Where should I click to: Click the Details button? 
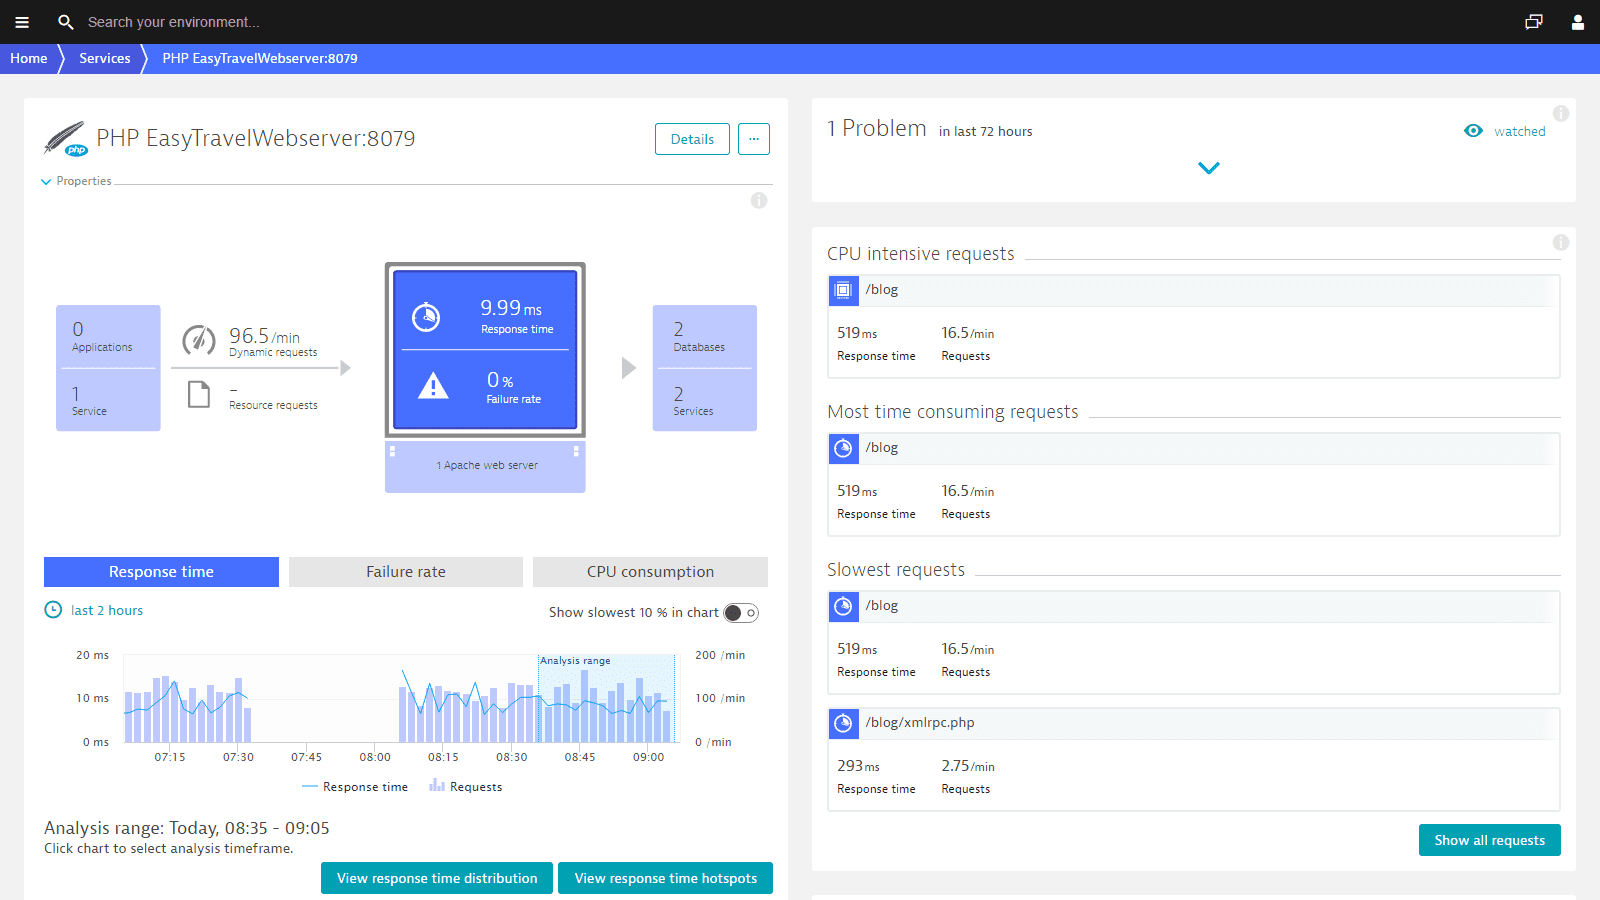click(692, 139)
